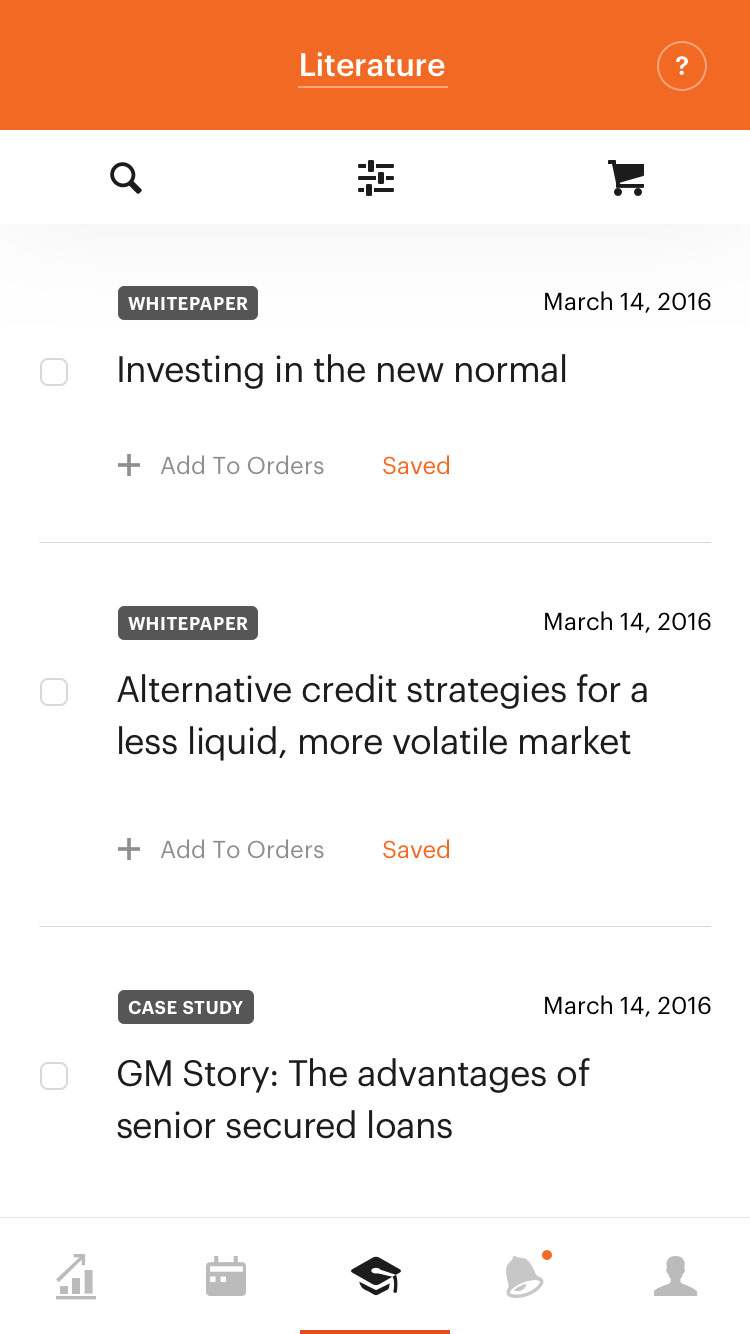Tap the help question mark icon
Image resolution: width=750 pixels, height=1334 pixels.
tap(681, 67)
